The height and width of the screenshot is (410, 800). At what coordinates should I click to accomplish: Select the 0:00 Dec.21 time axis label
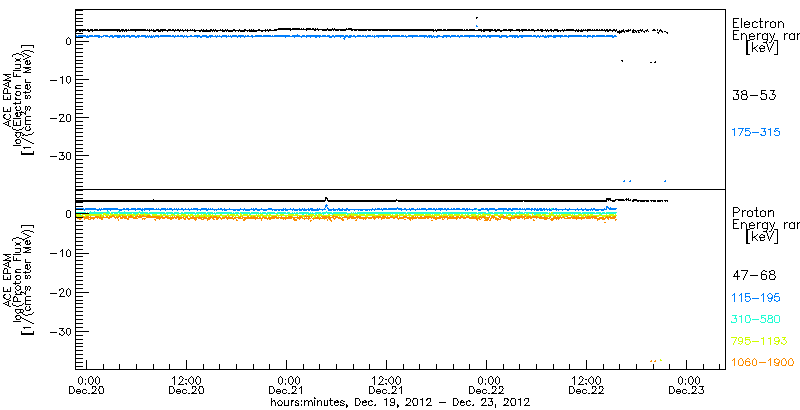coord(287,385)
